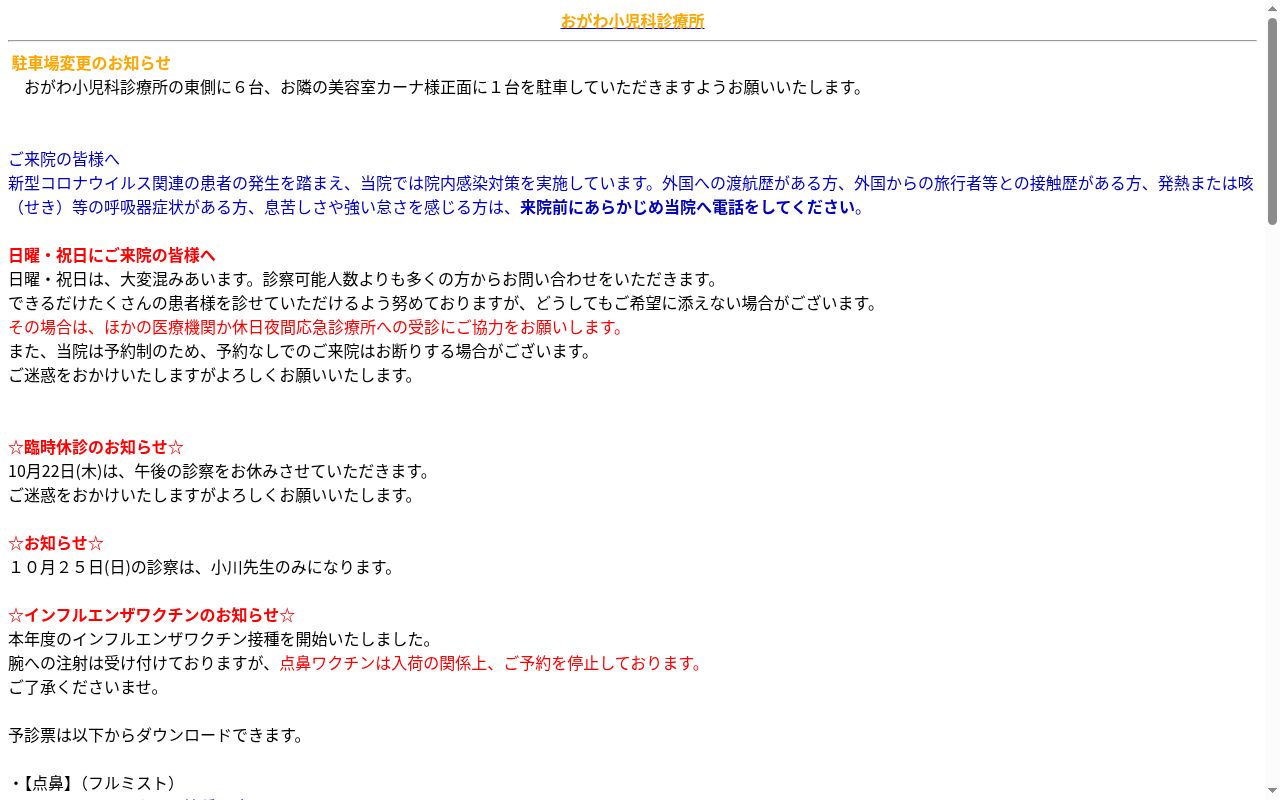Click red text 点鼻ワクチンは入荷の関係上
This screenshot has height=800, width=1280.
pos(492,663)
